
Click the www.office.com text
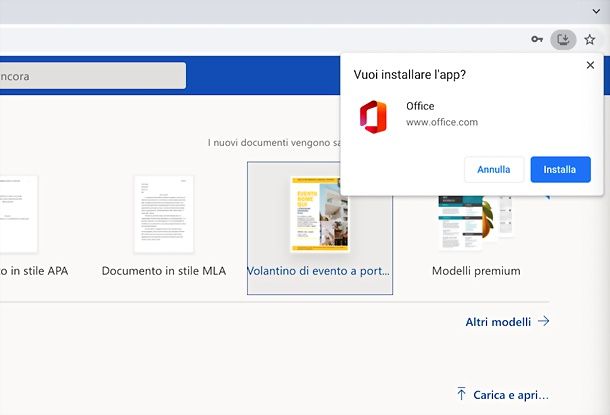tap(442, 122)
